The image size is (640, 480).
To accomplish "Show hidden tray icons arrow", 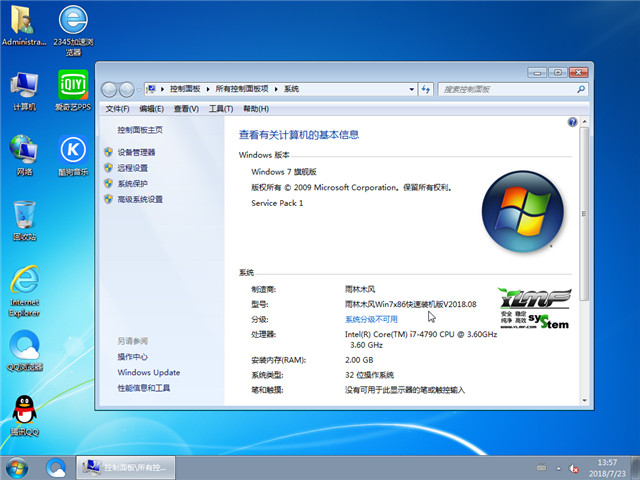I will tap(558, 468).
